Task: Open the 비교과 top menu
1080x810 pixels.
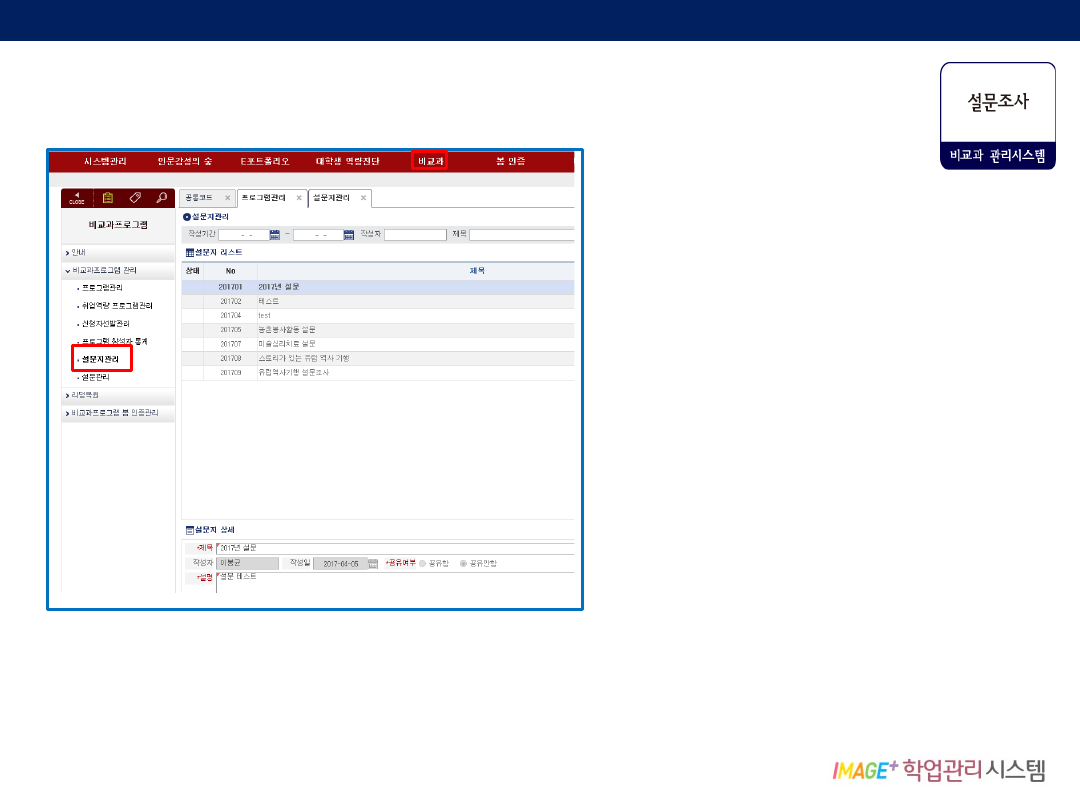Action: [x=429, y=161]
